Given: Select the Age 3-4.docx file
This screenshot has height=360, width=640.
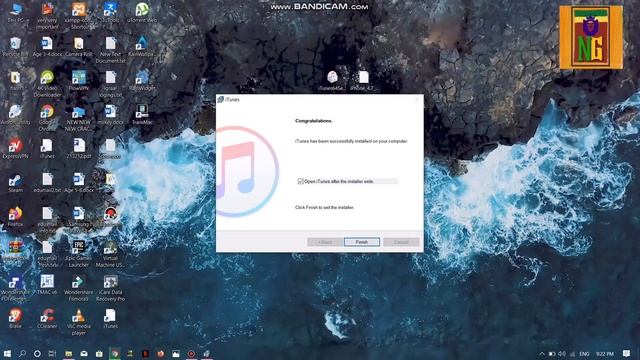Looking at the screenshot, I should pos(47,47).
